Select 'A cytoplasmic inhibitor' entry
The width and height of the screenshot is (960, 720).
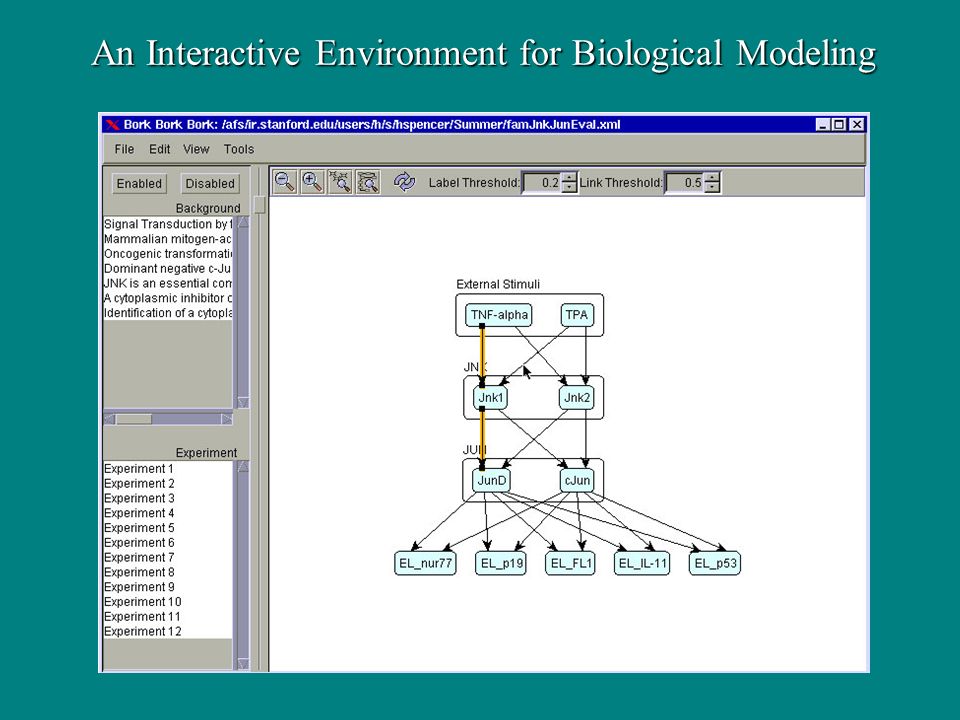[x=168, y=298]
